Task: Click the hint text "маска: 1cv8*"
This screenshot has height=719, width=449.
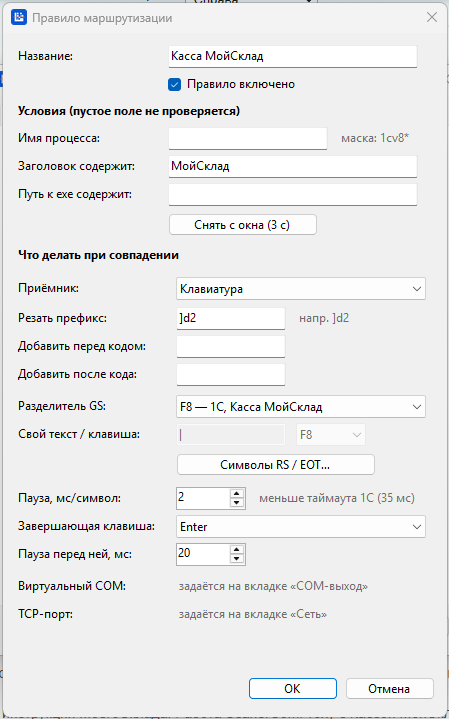Action: (x=375, y=138)
